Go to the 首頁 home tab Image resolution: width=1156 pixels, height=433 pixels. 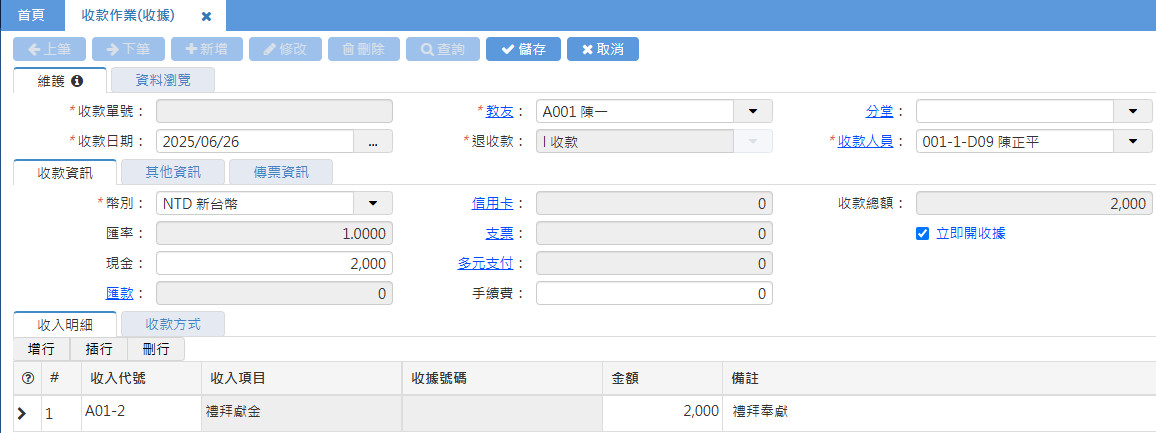click(31, 16)
